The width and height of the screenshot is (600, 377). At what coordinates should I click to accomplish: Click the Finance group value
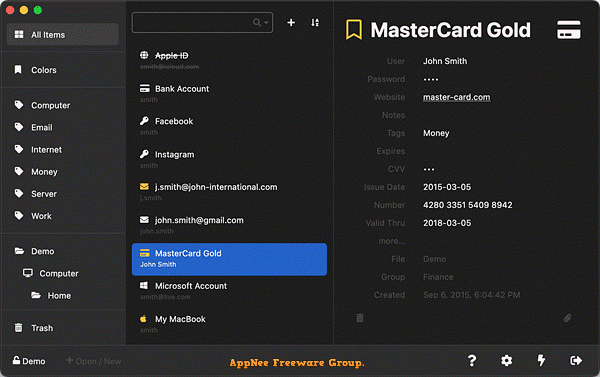(x=438, y=277)
